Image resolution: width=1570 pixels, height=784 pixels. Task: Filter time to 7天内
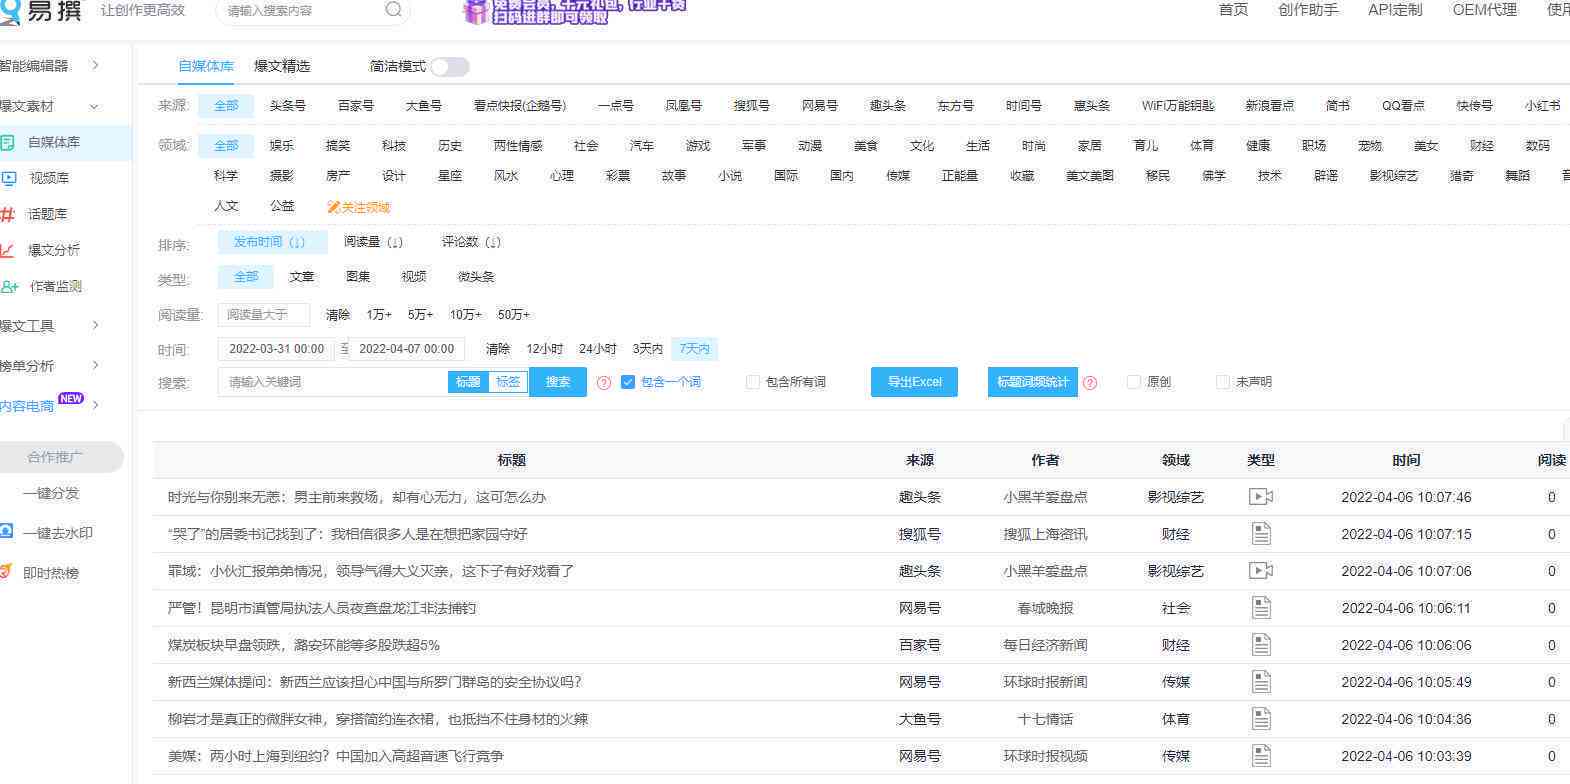coord(694,349)
